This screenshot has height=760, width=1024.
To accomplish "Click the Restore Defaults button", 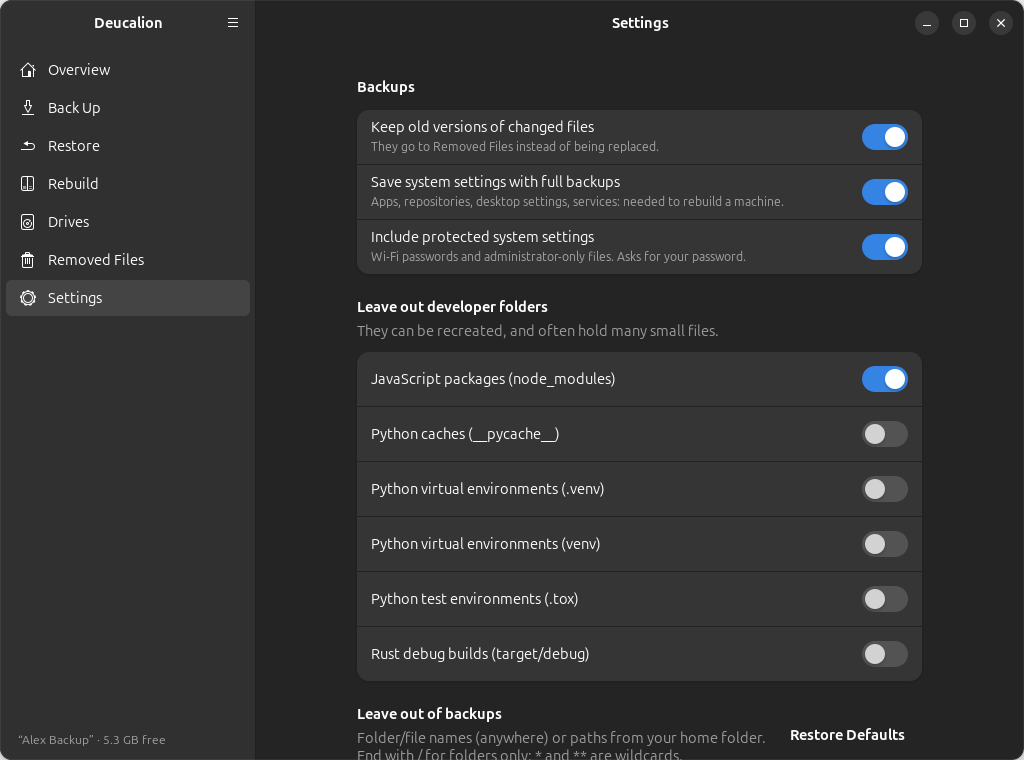I will pos(847,735).
